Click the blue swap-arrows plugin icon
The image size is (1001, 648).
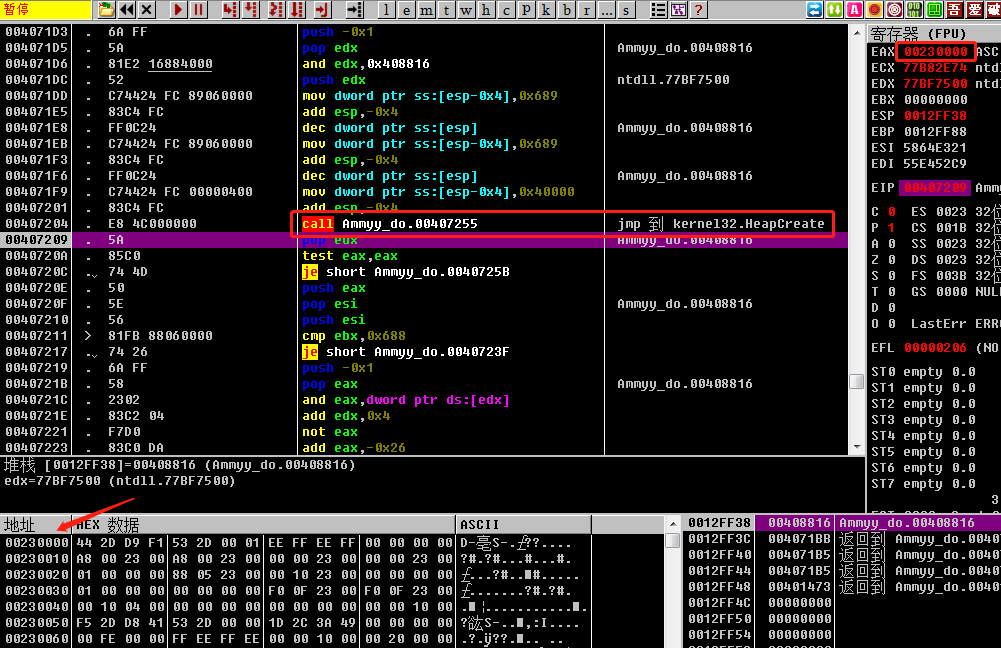pos(815,10)
